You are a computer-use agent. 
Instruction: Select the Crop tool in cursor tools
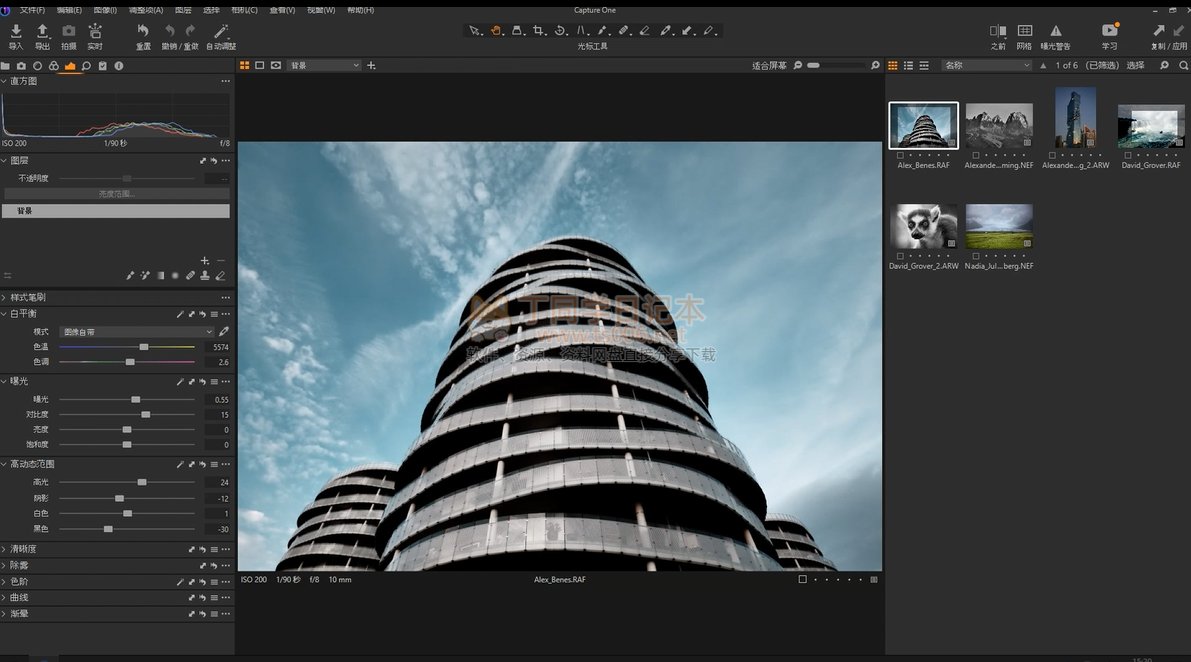(539, 31)
